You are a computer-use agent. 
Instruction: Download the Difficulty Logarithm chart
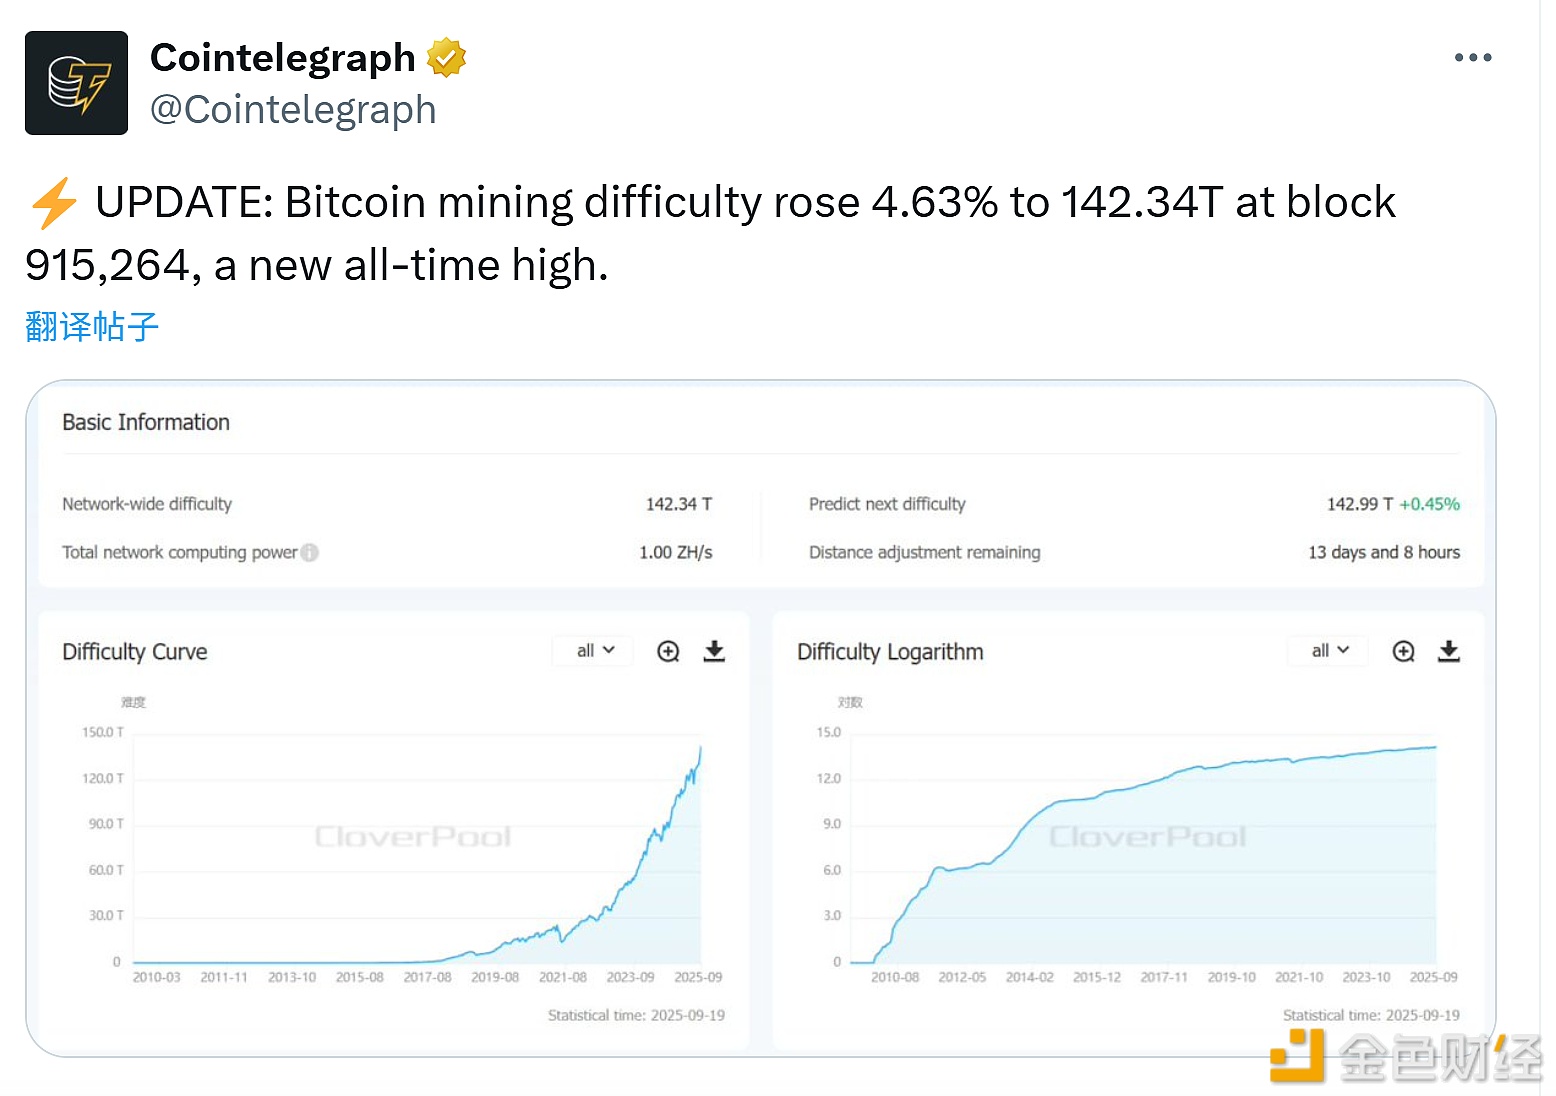tap(1449, 652)
